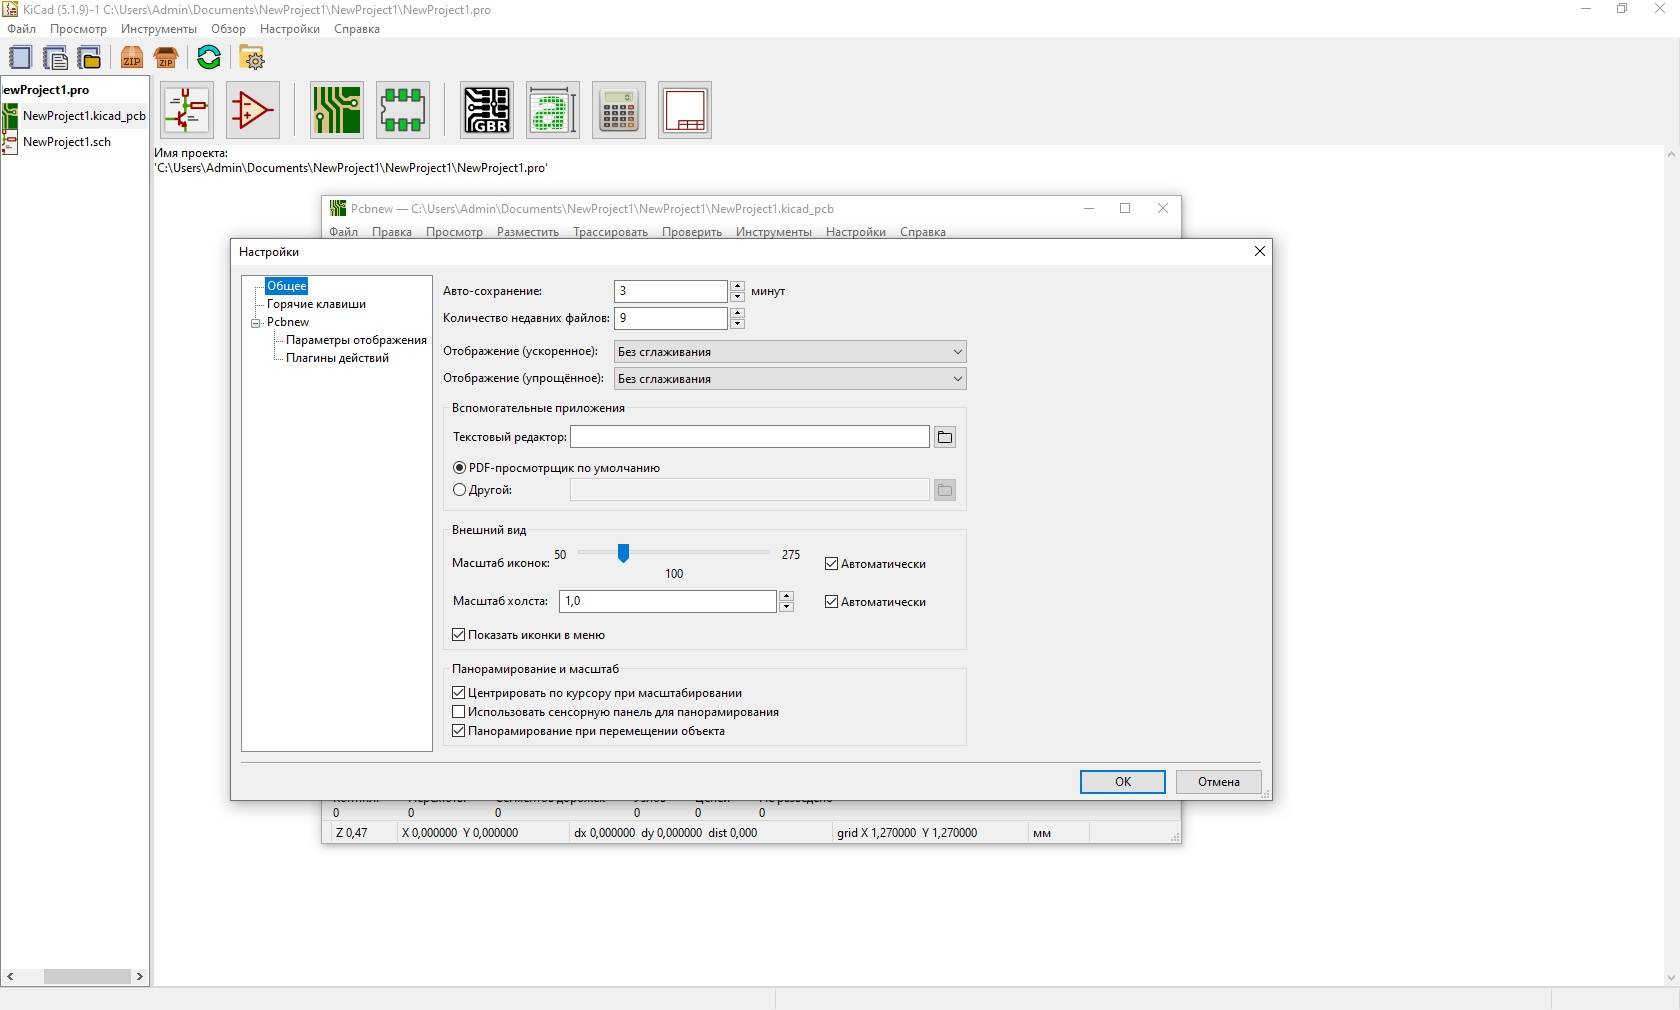The height and width of the screenshot is (1010, 1680).
Task: Select 'Общее' in settings tree
Action: [x=287, y=286]
